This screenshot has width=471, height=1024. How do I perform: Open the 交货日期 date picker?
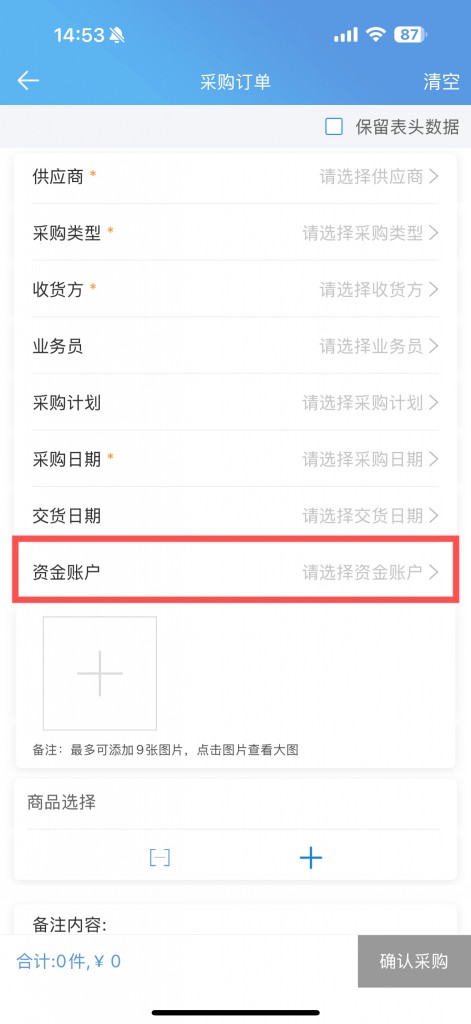coord(235,515)
